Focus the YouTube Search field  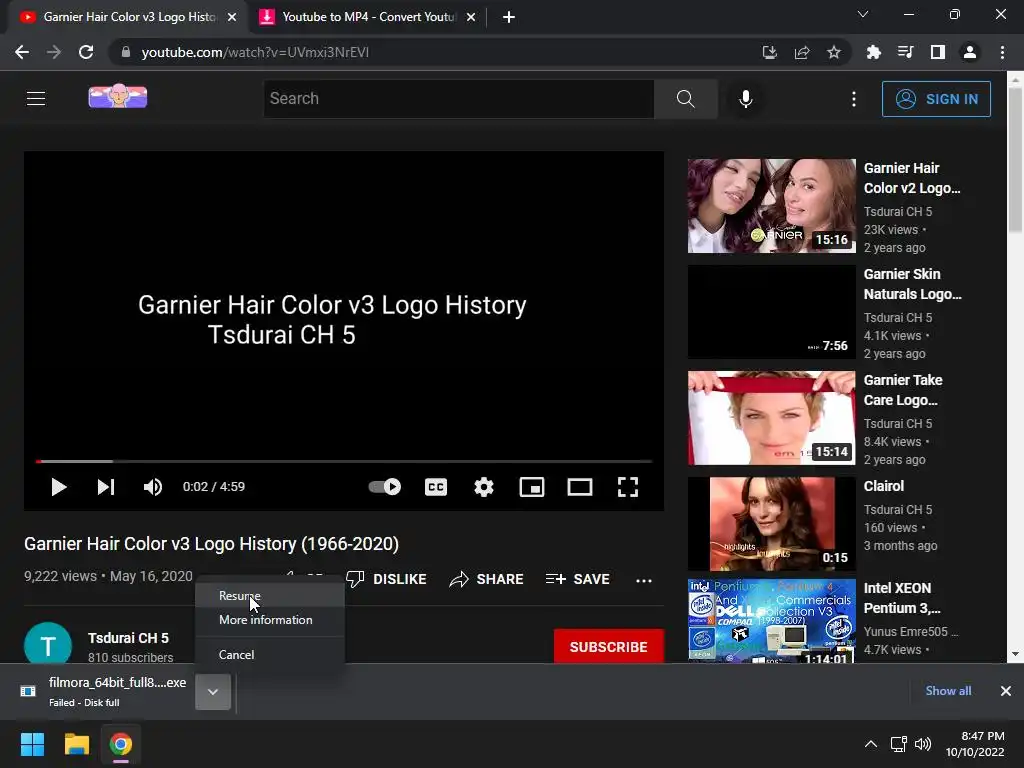tap(458, 99)
